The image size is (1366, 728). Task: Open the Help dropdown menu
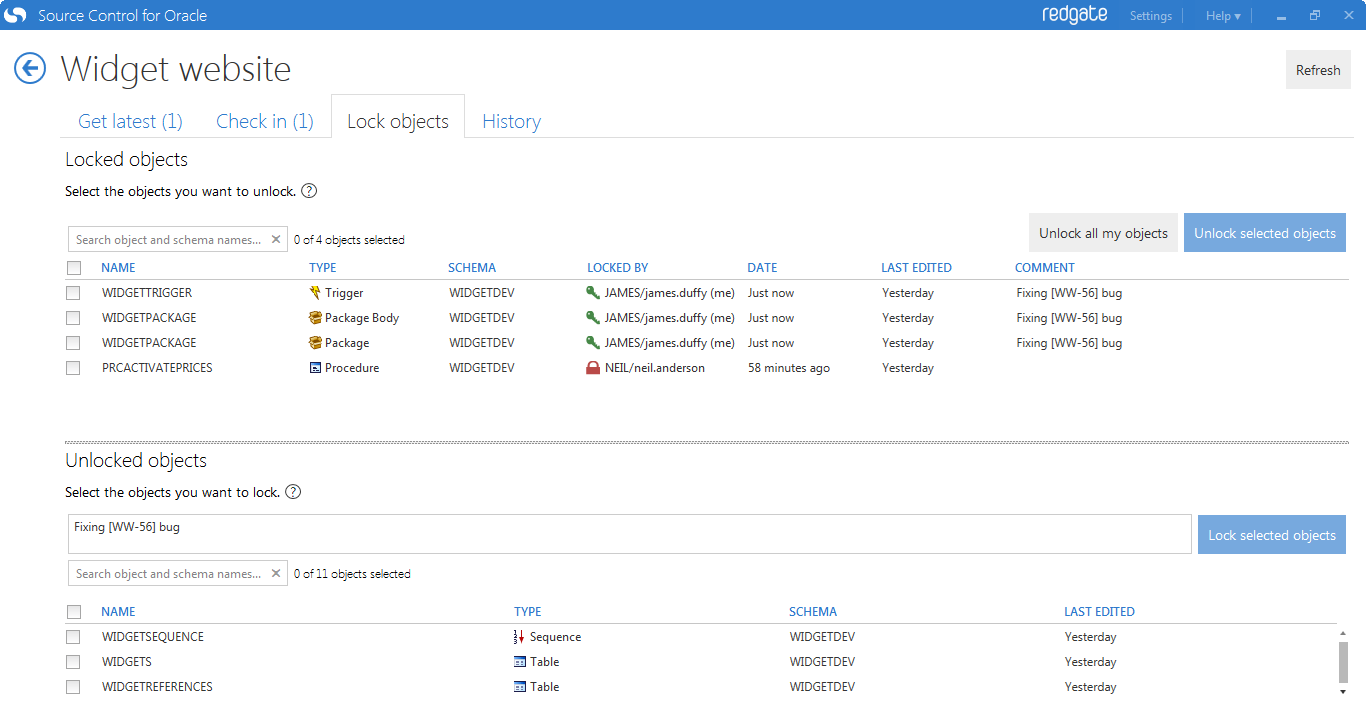(1222, 16)
